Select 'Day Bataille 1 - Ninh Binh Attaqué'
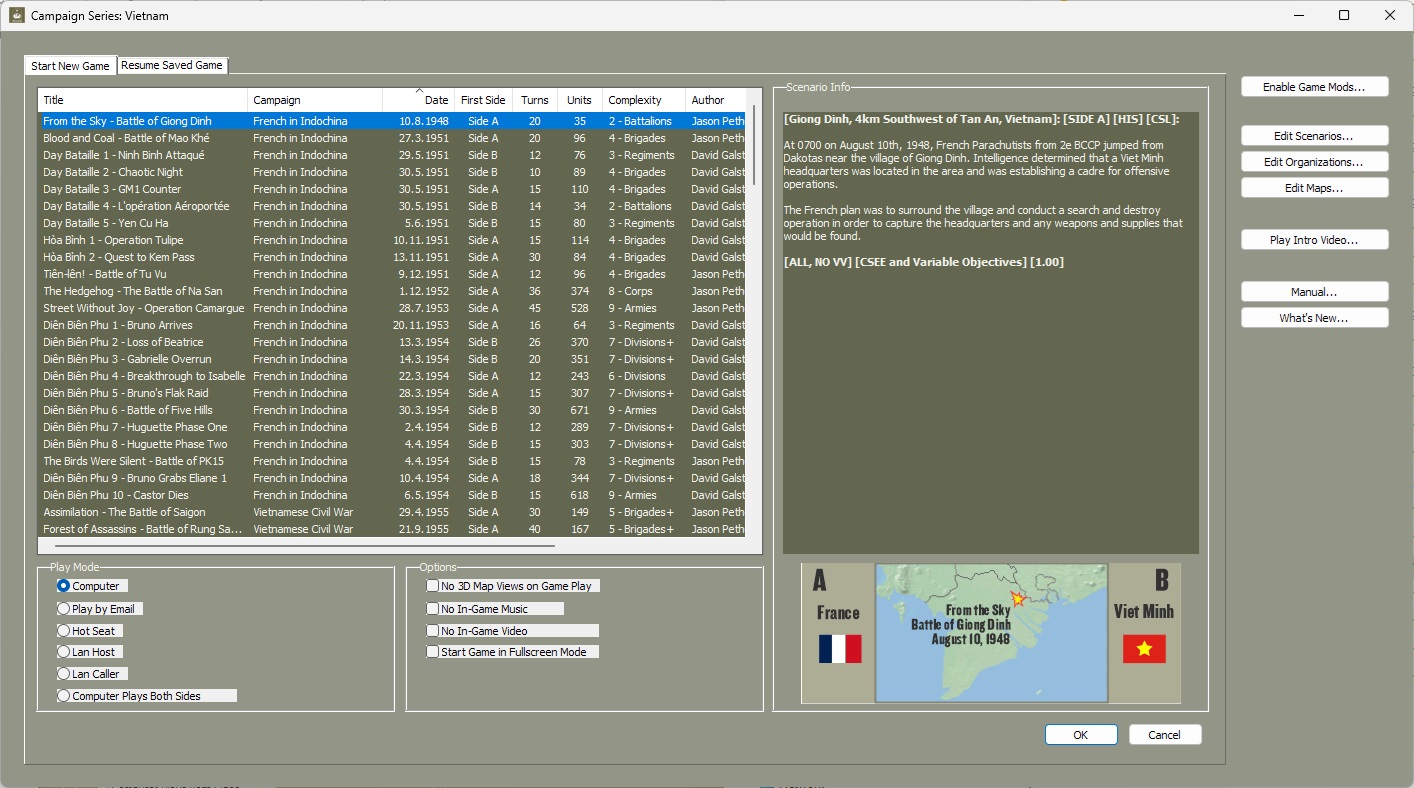The width and height of the screenshot is (1414, 788). point(392,155)
